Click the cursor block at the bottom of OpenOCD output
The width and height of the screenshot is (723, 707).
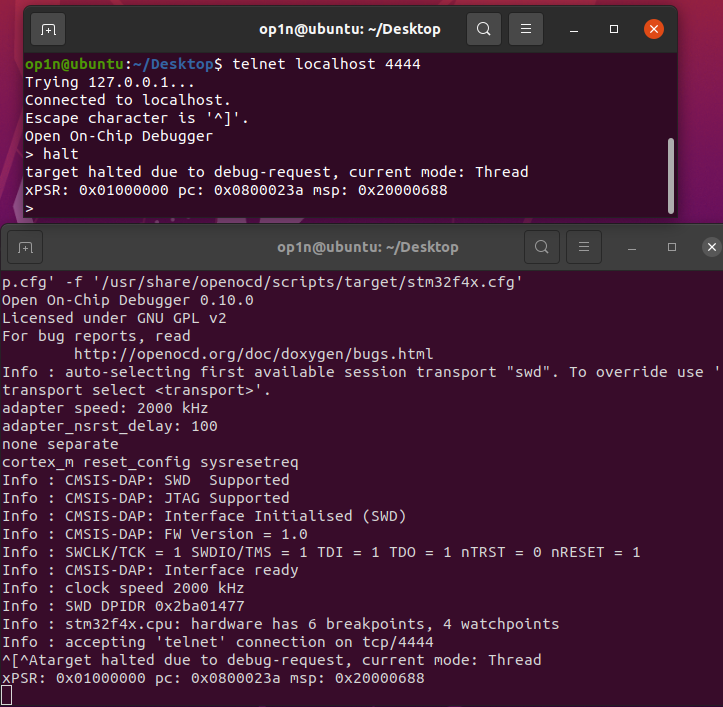click(6, 695)
